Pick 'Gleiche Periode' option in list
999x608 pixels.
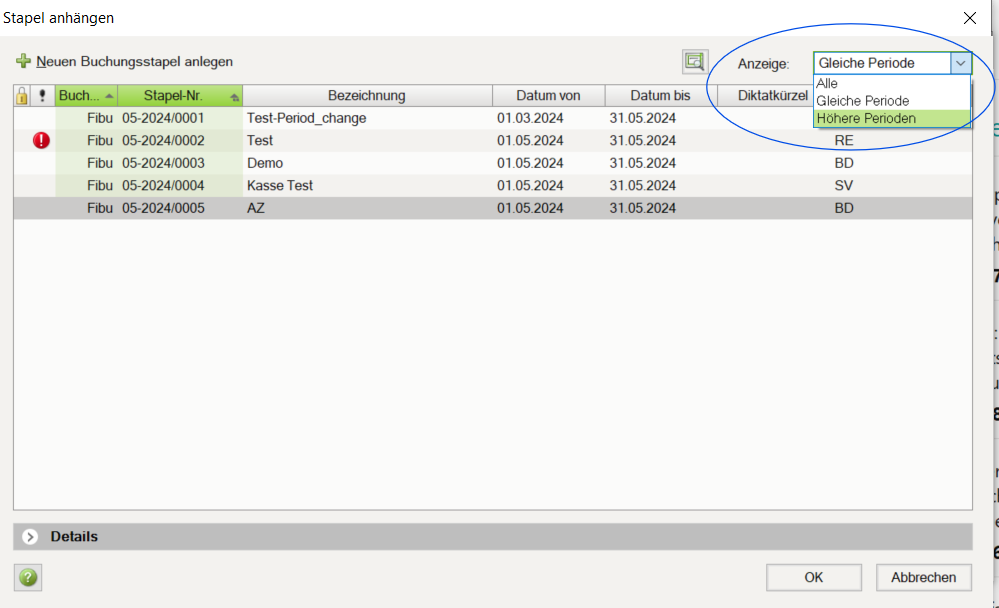point(862,101)
